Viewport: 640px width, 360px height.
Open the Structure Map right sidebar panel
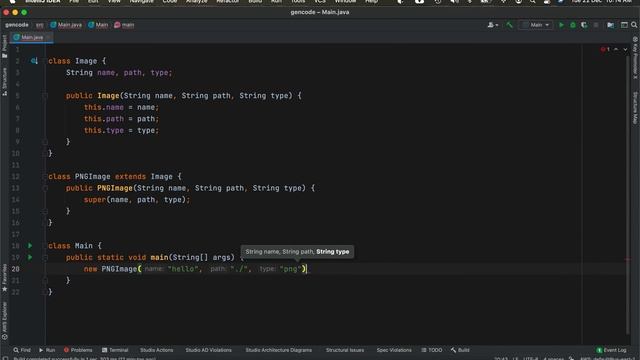coord(635,108)
